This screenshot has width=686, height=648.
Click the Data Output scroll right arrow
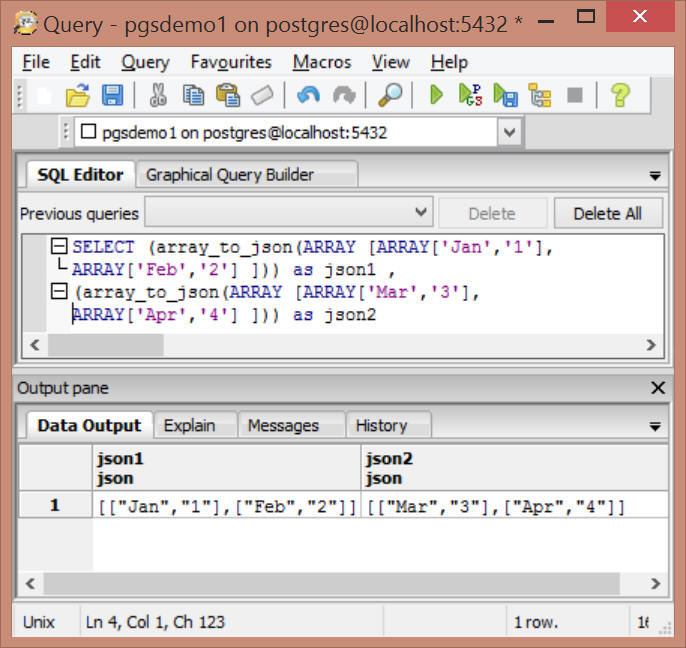[x=654, y=583]
